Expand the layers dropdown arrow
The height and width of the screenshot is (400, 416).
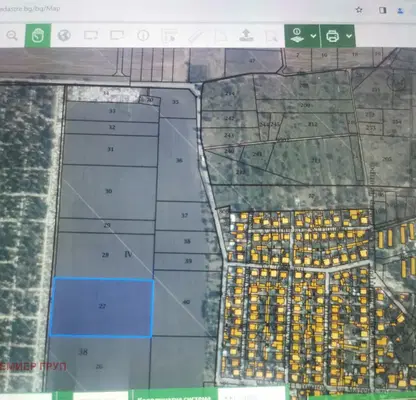click(x=313, y=36)
